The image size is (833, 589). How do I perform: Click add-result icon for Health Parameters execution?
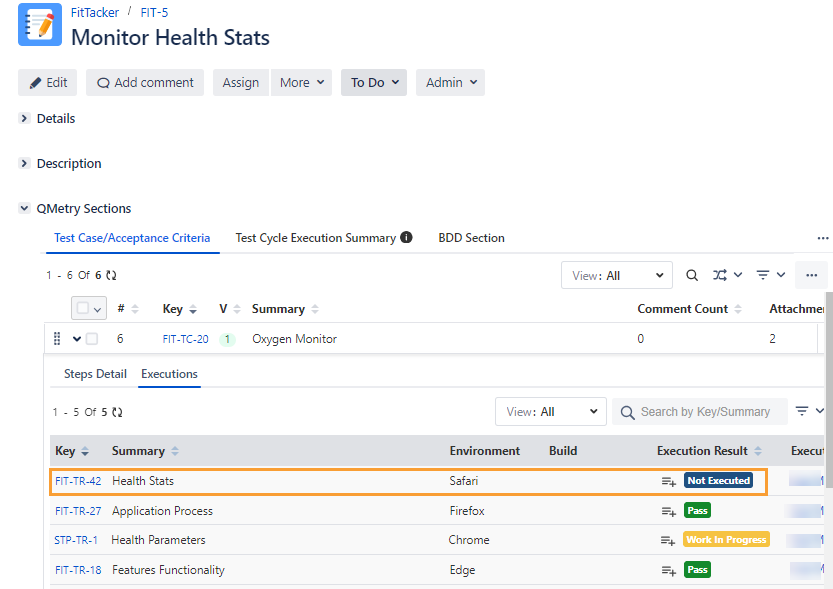coord(668,540)
